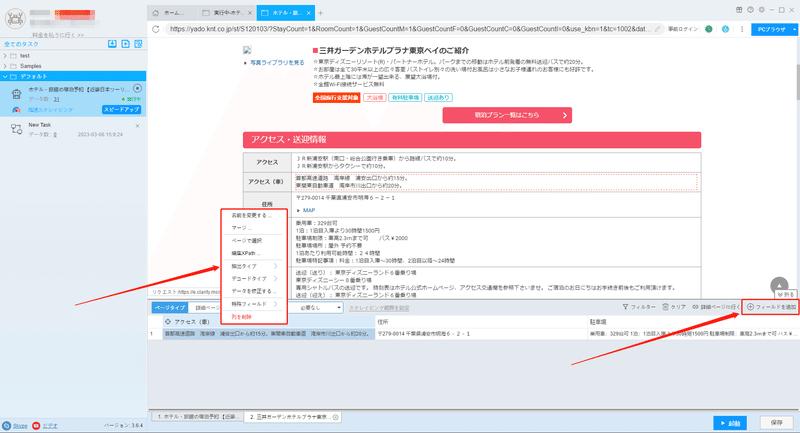Click the collapse panel toggle button
The height and width of the screenshot is (433, 800).
point(786,294)
